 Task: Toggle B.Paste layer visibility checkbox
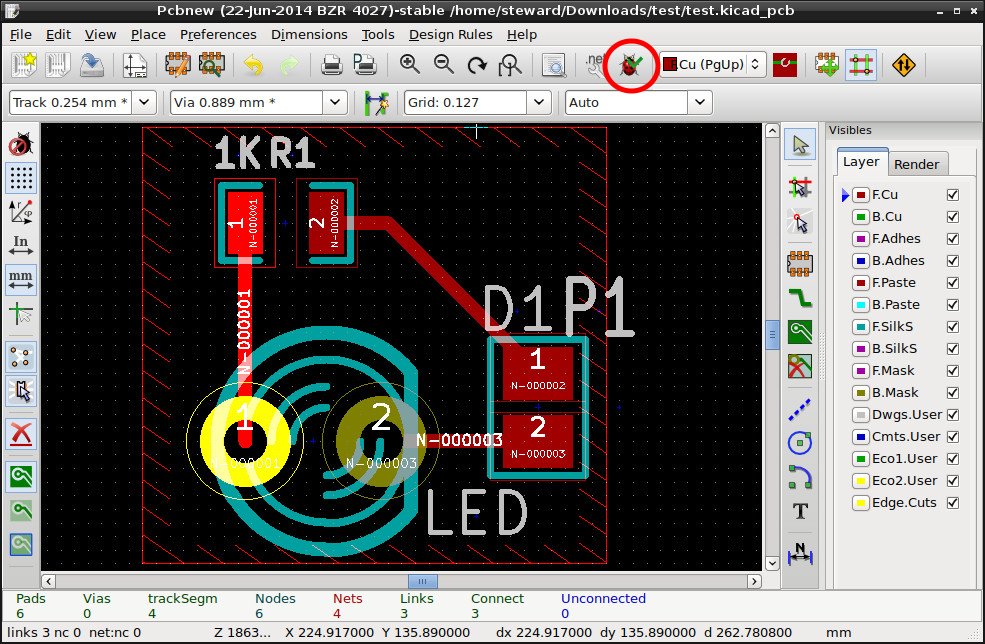pyautogui.click(x=952, y=305)
